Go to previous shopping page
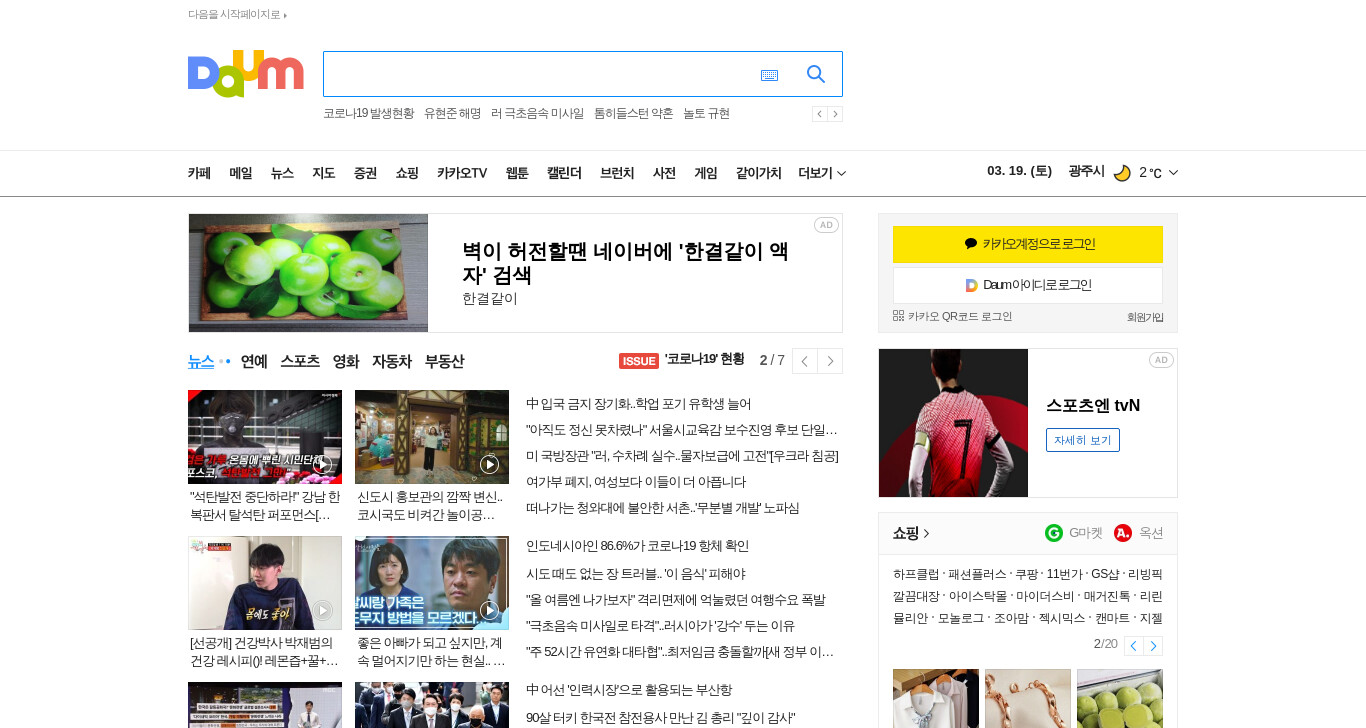The image size is (1366, 728). [1133, 646]
